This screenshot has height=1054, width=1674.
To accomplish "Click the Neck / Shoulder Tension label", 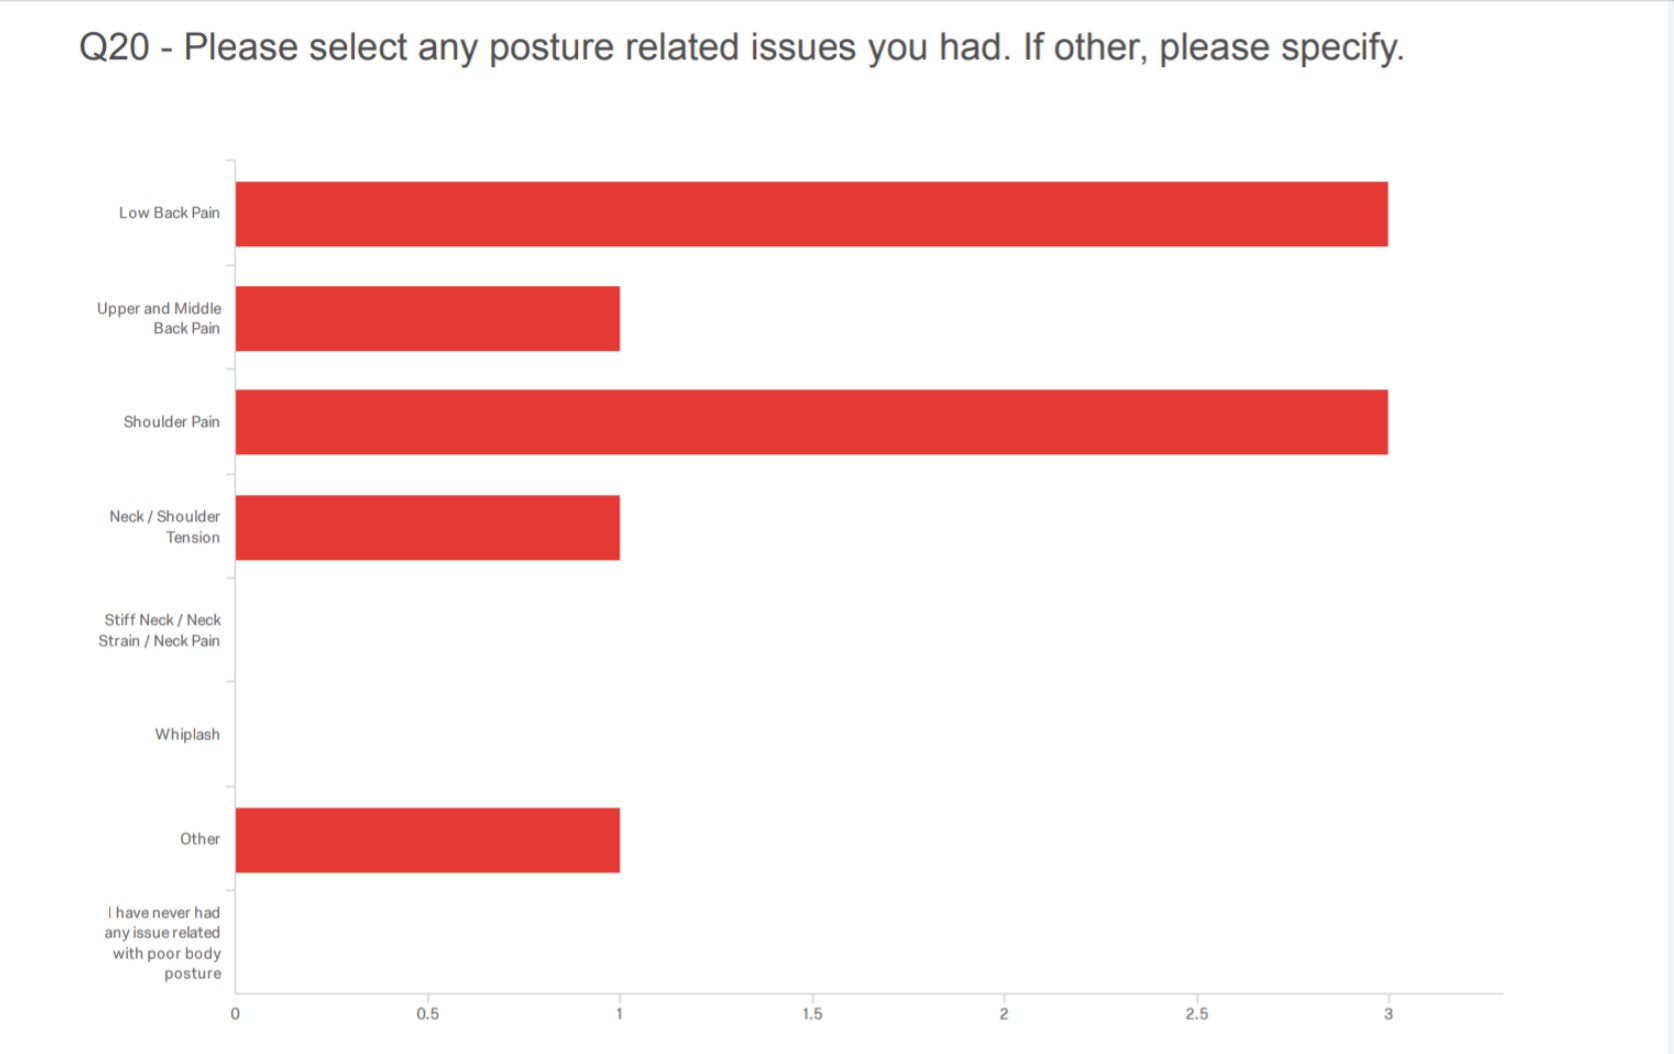I will [x=165, y=527].
